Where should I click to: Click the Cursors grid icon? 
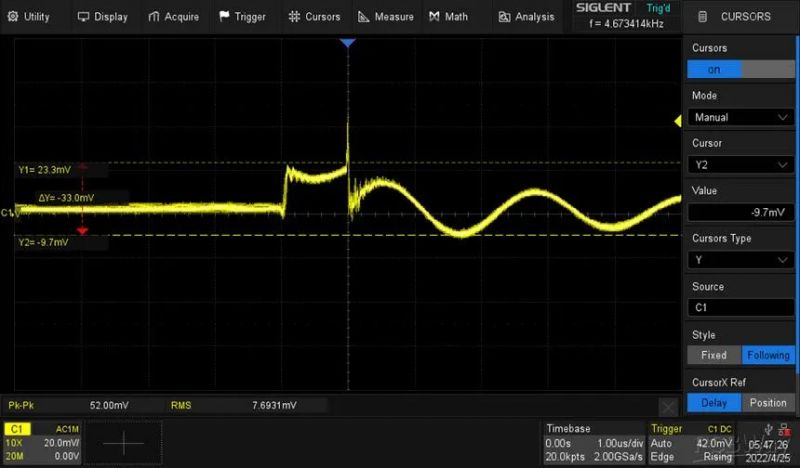(294, 16)
